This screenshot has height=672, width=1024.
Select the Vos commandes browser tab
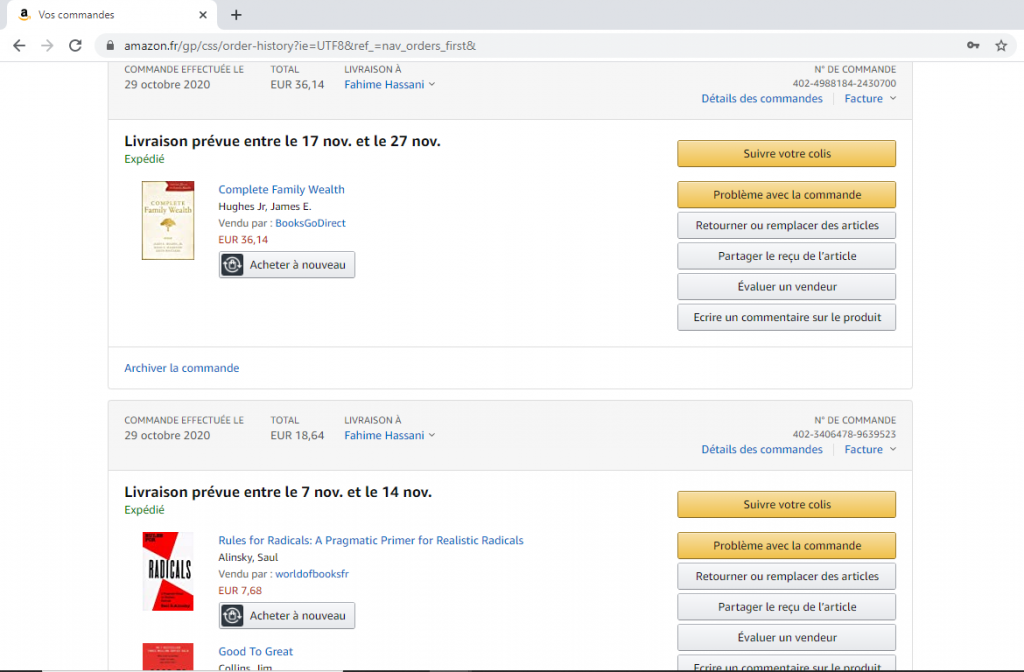(100, 15)
